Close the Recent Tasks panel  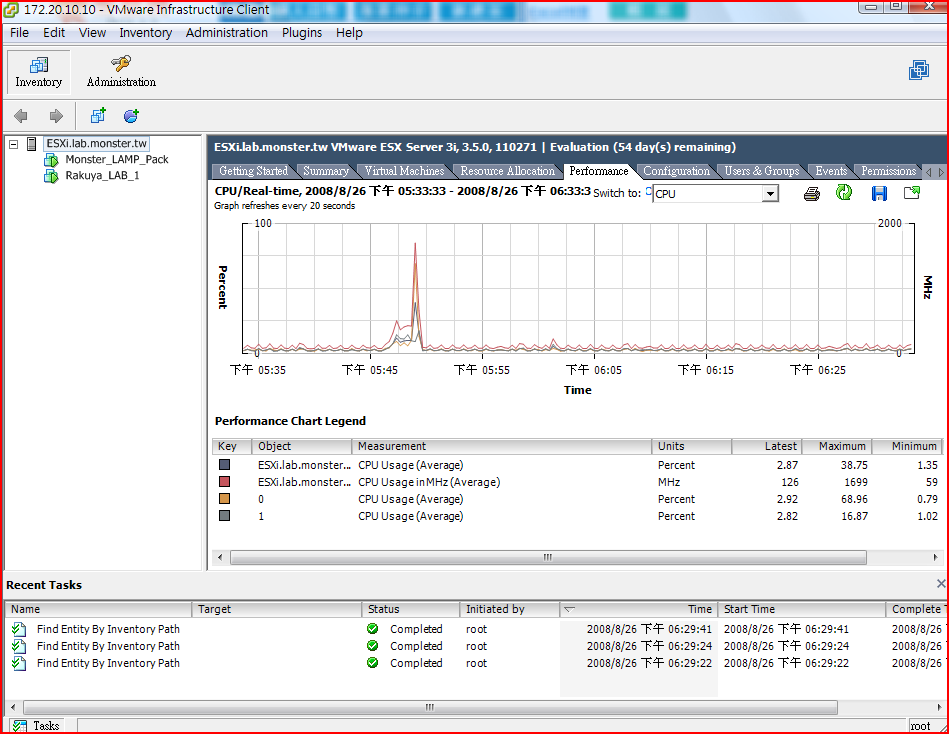click(x=941, y=583)
